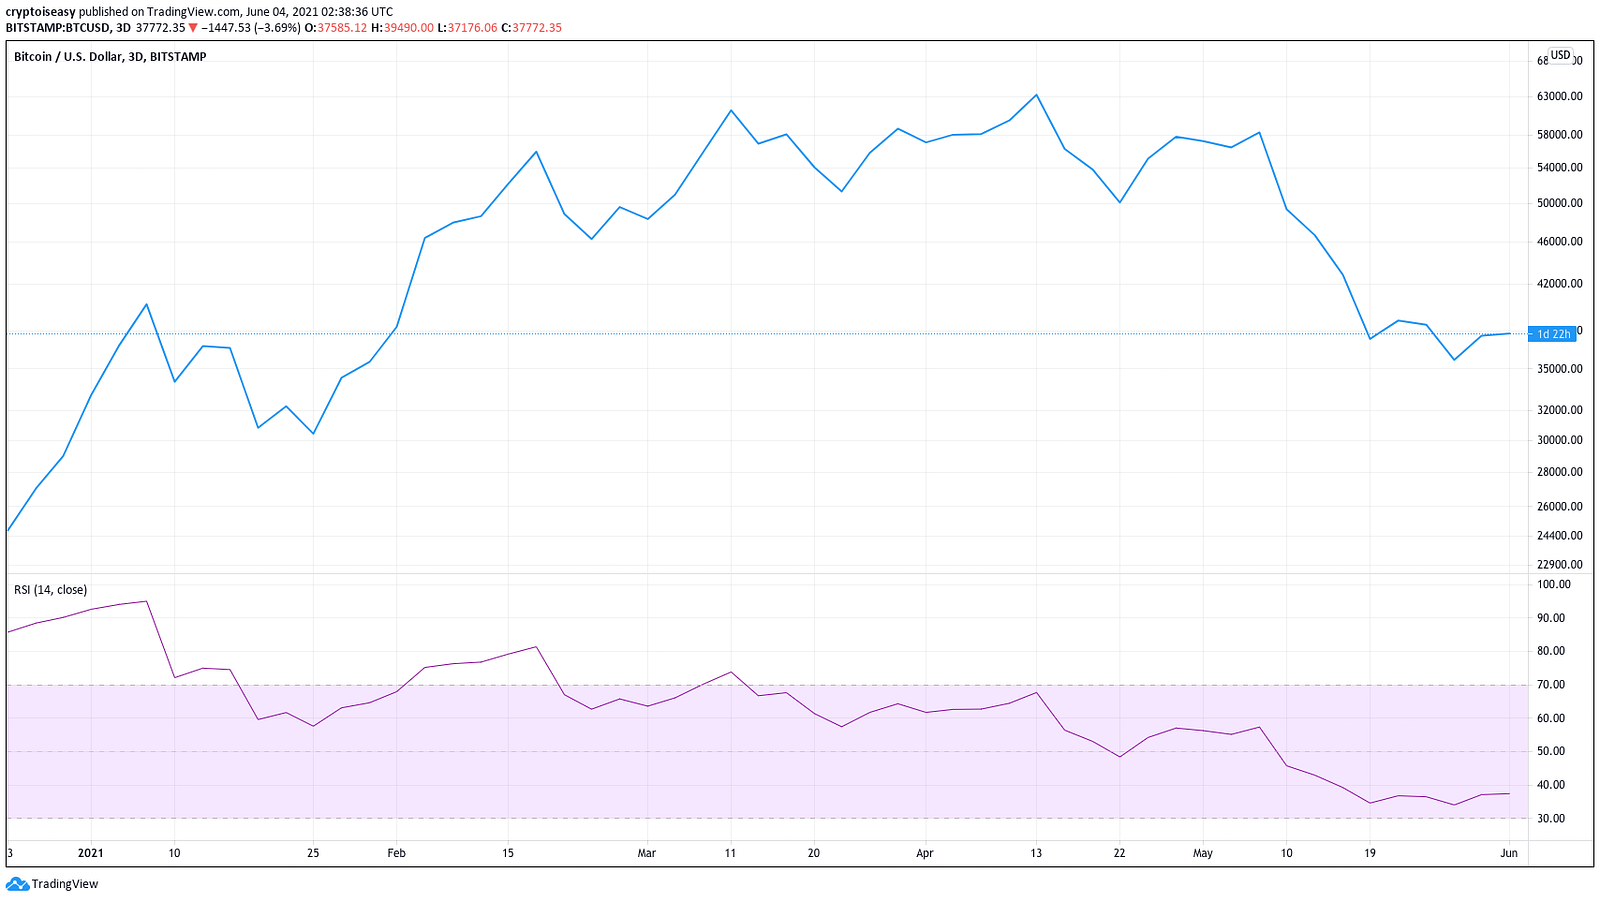The image size is (1600, 901).
Task: Click the change value '−1447.53 (−3.69%)'
Action: tap(251, 28)
